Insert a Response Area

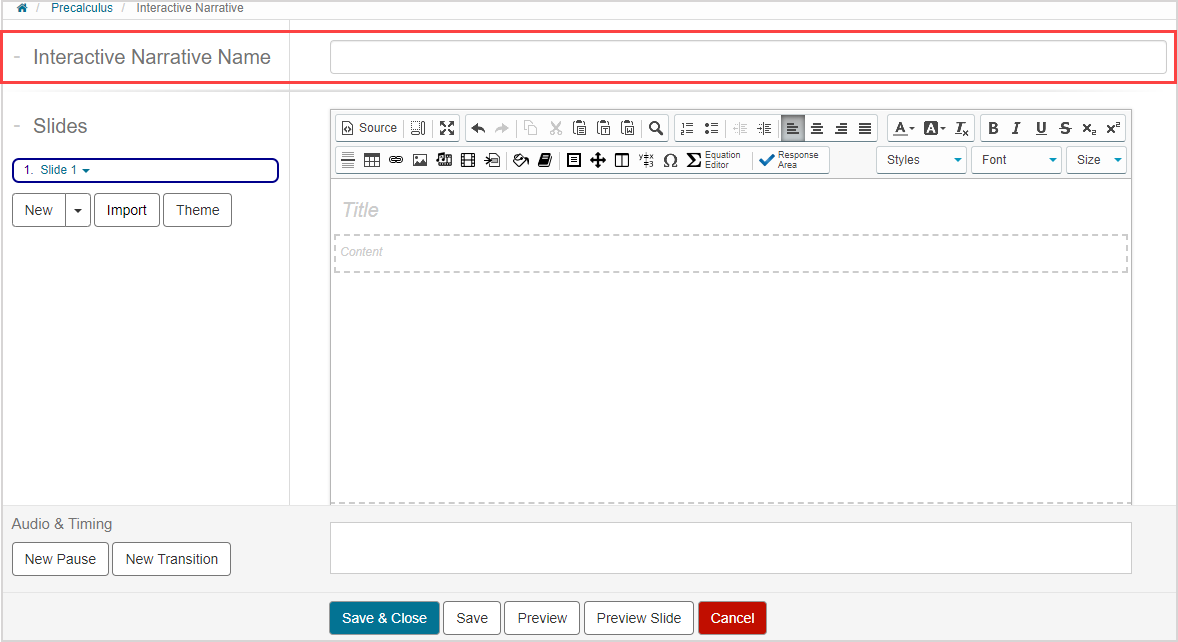790,160
